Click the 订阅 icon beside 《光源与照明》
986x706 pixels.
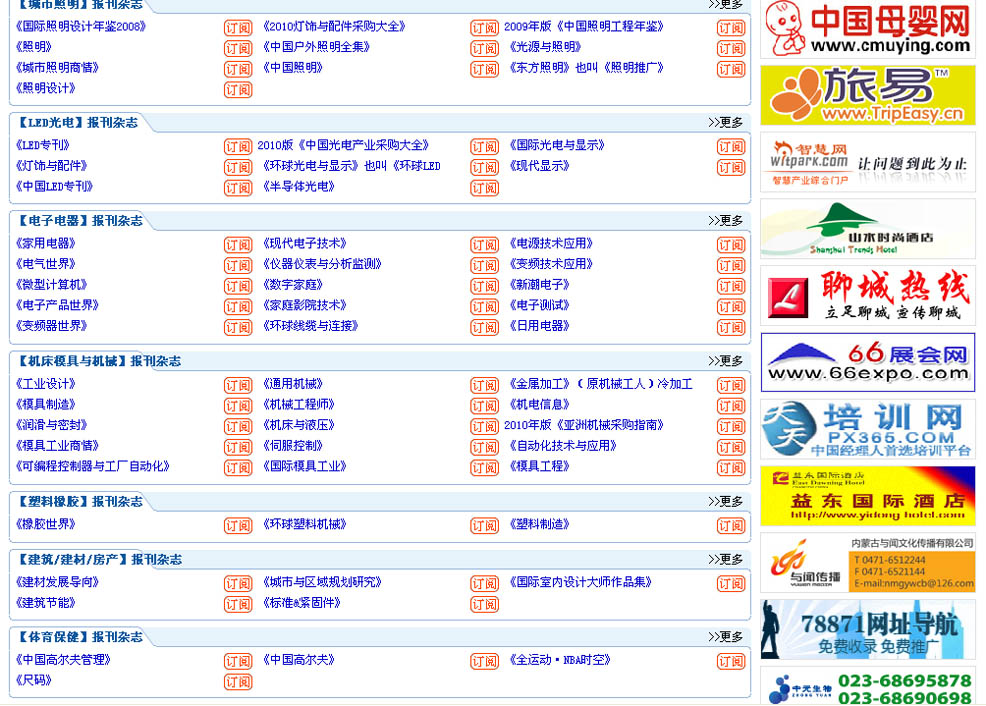coord(731,49)
